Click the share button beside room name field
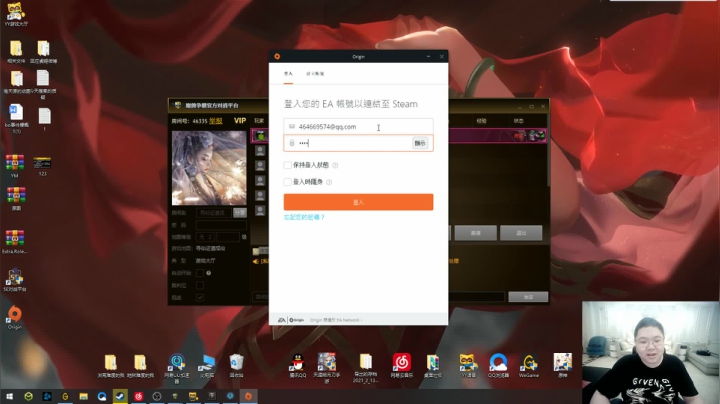720x404 pixels. tap(240, 213)
